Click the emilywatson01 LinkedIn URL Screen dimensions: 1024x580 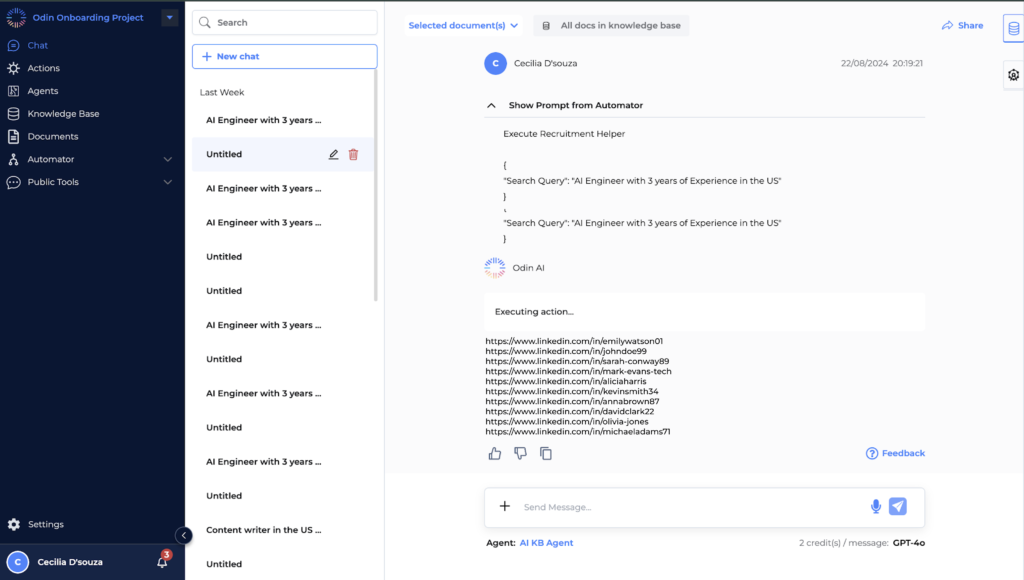574,341
